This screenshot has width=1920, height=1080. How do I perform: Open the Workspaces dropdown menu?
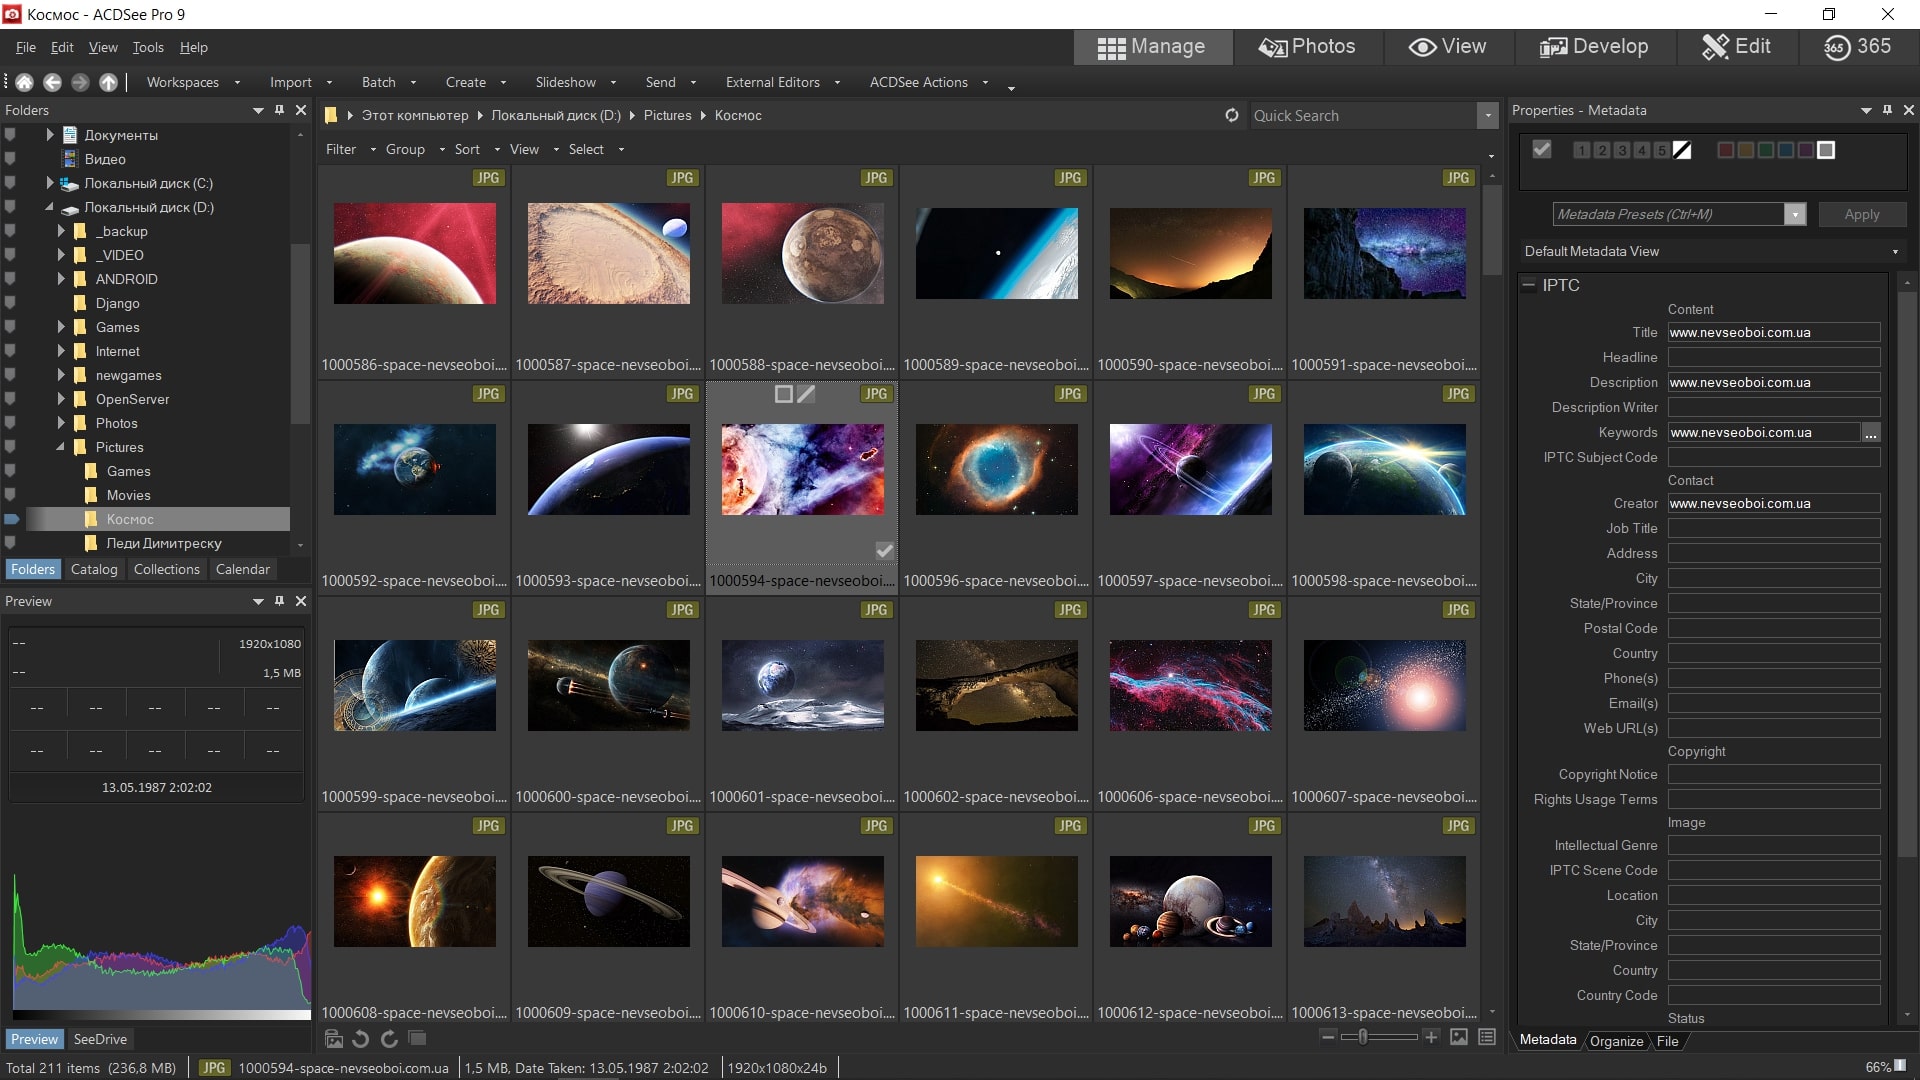point(193,82)
